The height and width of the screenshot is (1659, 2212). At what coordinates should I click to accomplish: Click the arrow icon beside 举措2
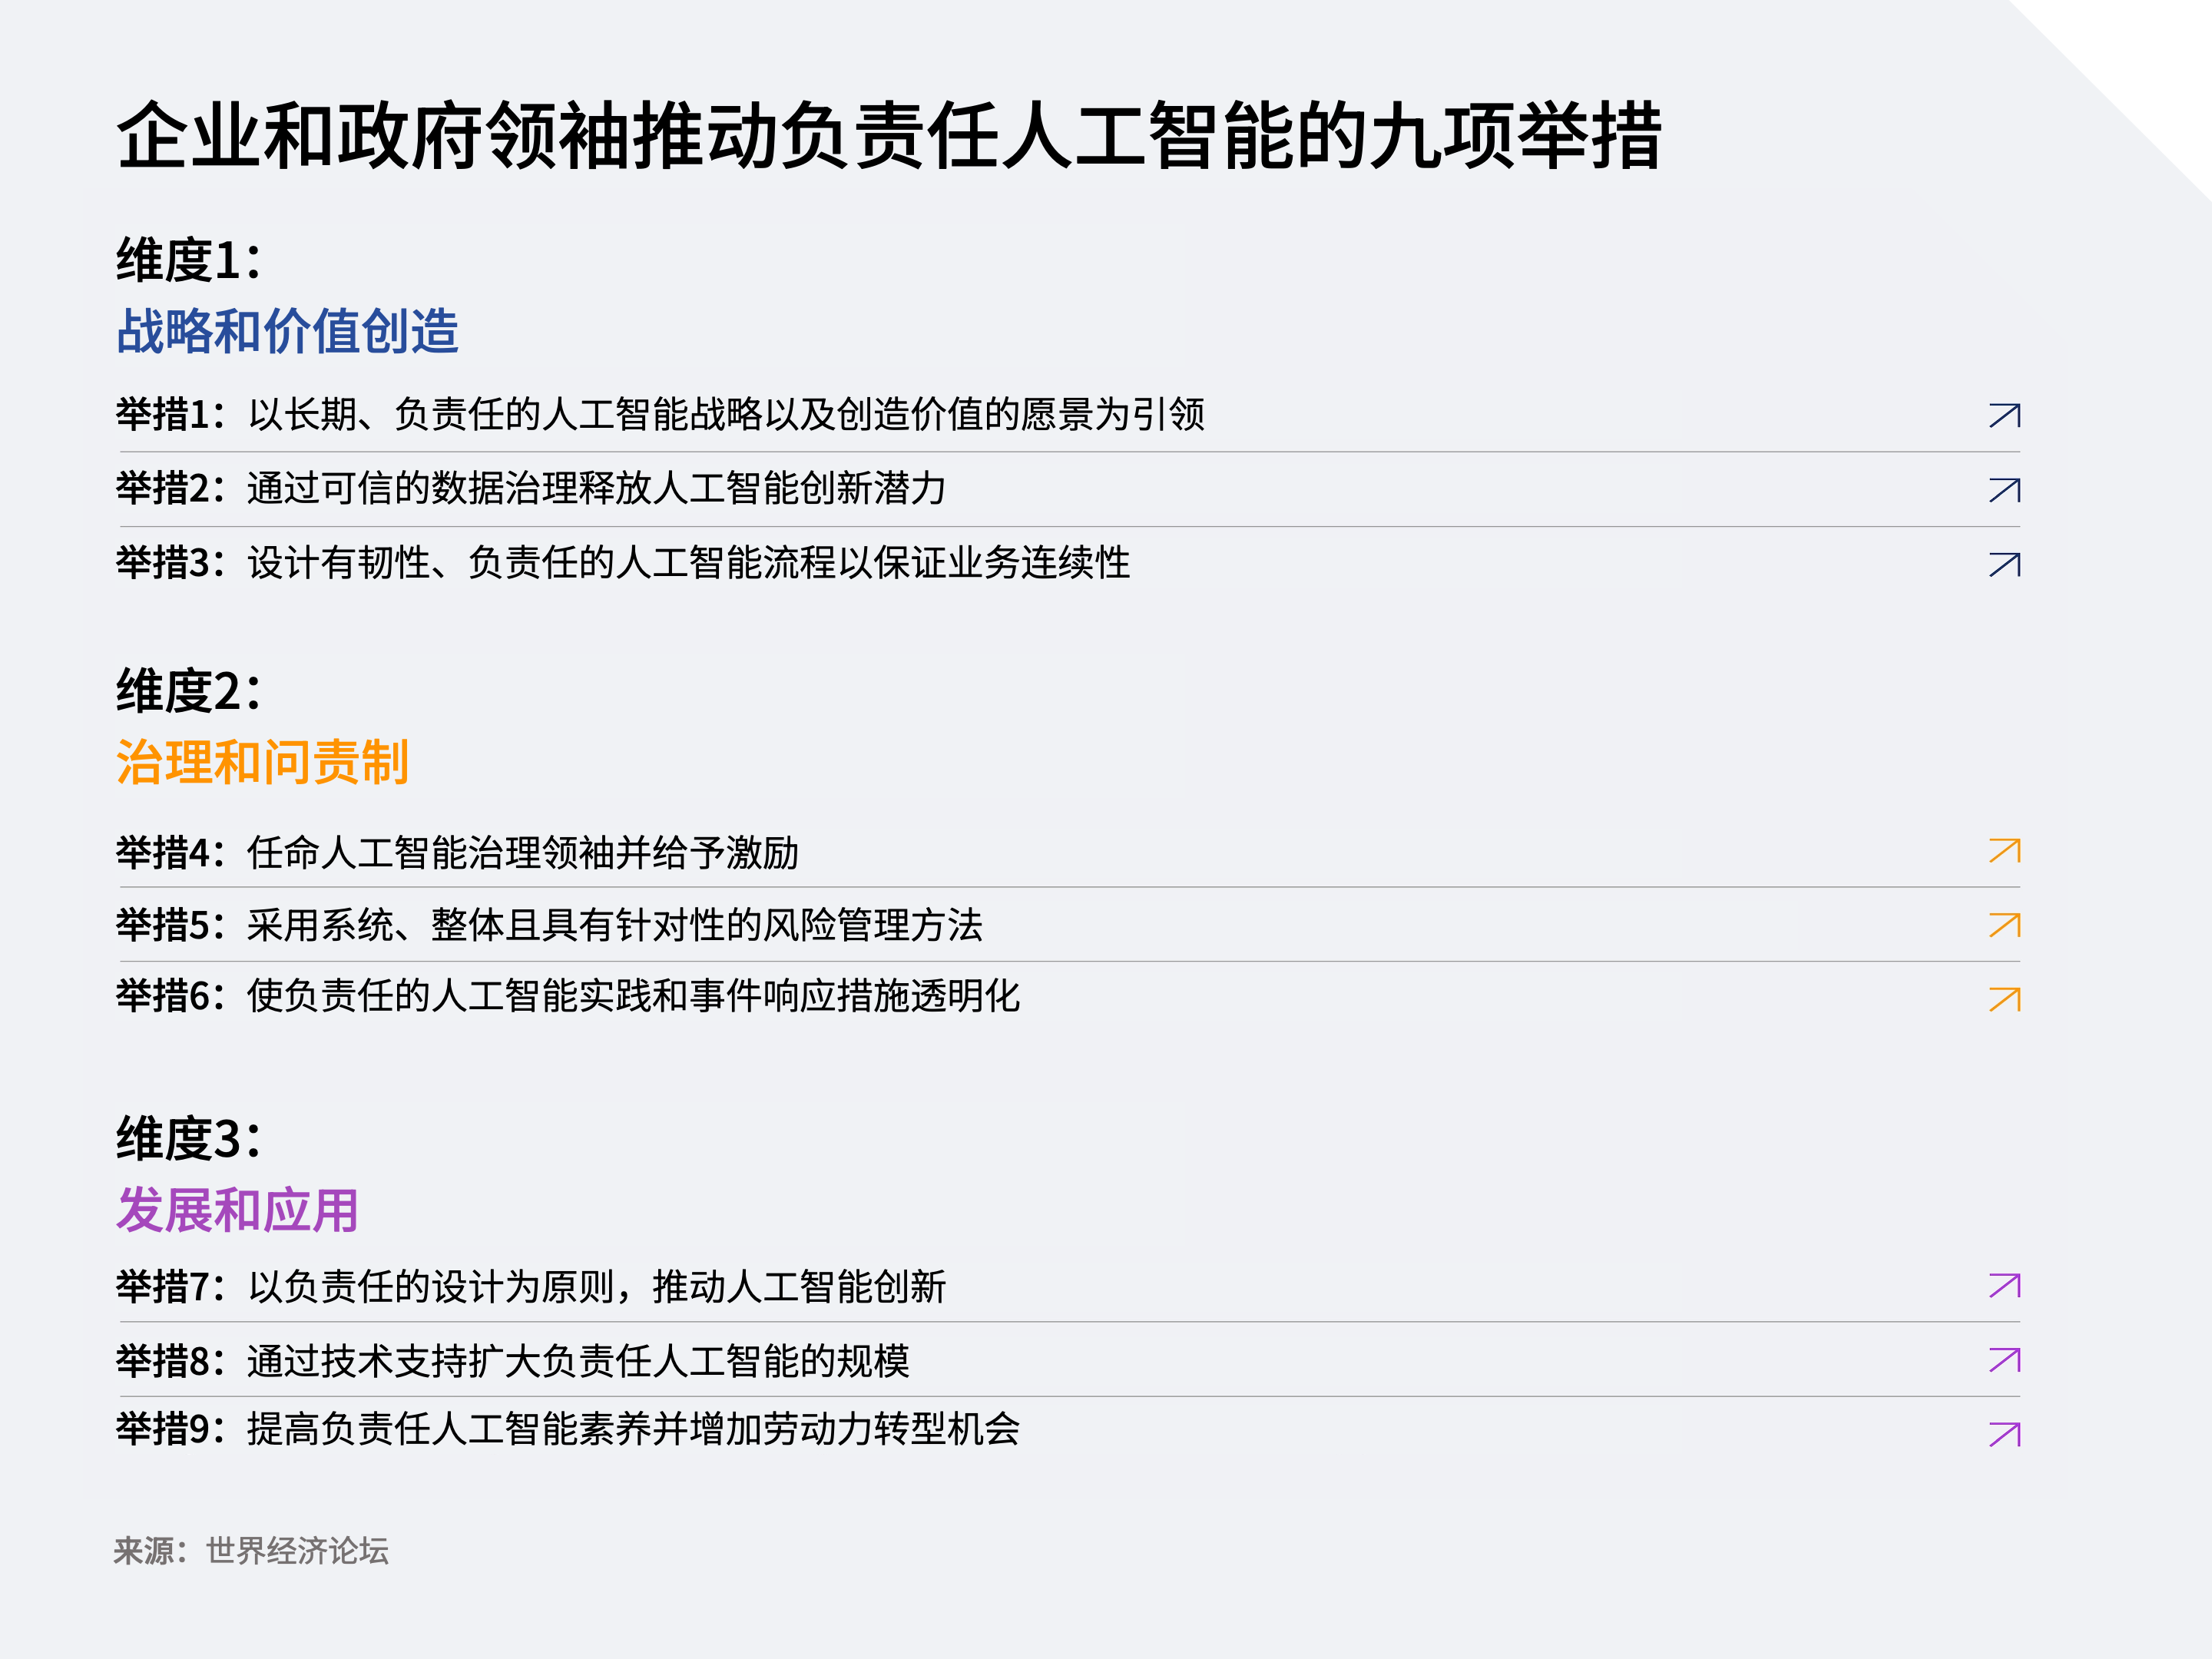tap(2004, 490)
